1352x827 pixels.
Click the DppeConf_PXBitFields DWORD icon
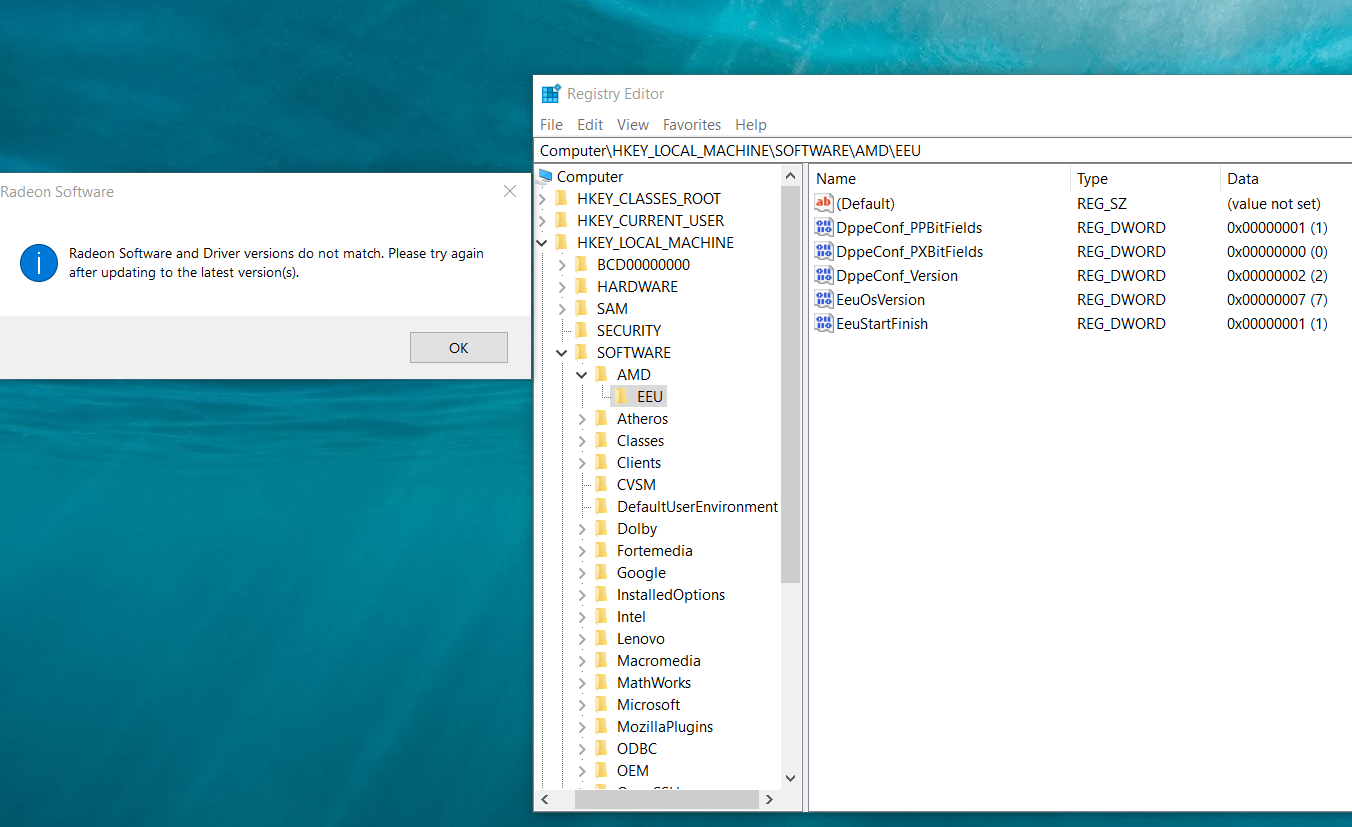coord(824,251)
